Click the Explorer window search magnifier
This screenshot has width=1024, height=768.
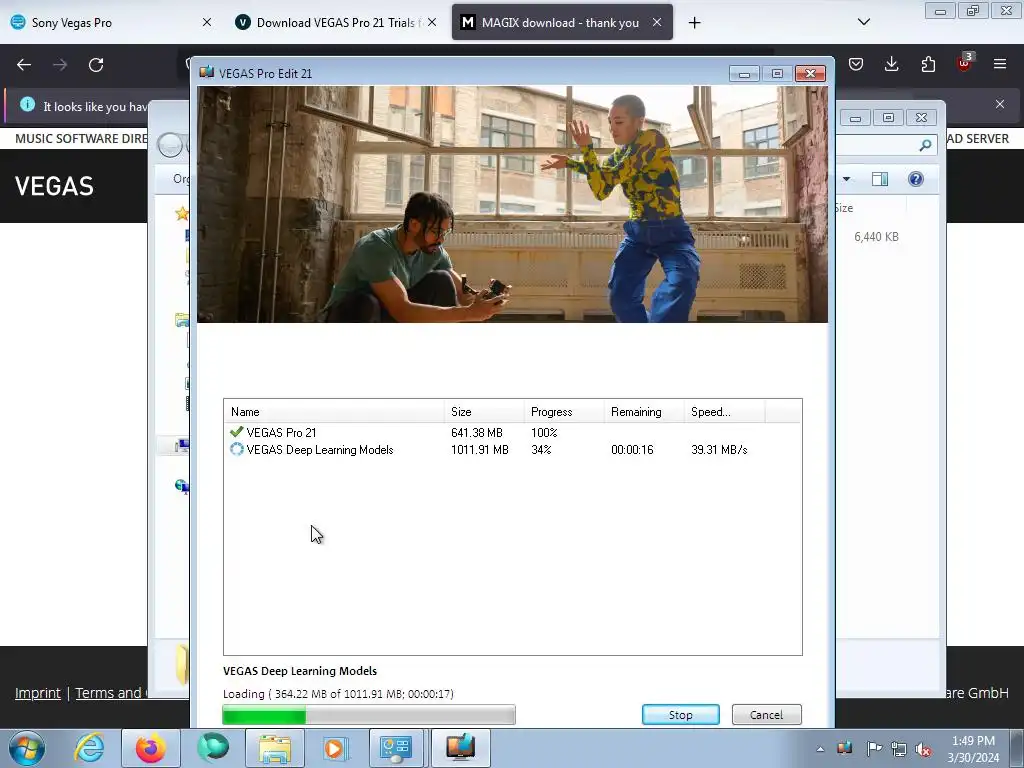click(x=925, y=145)
